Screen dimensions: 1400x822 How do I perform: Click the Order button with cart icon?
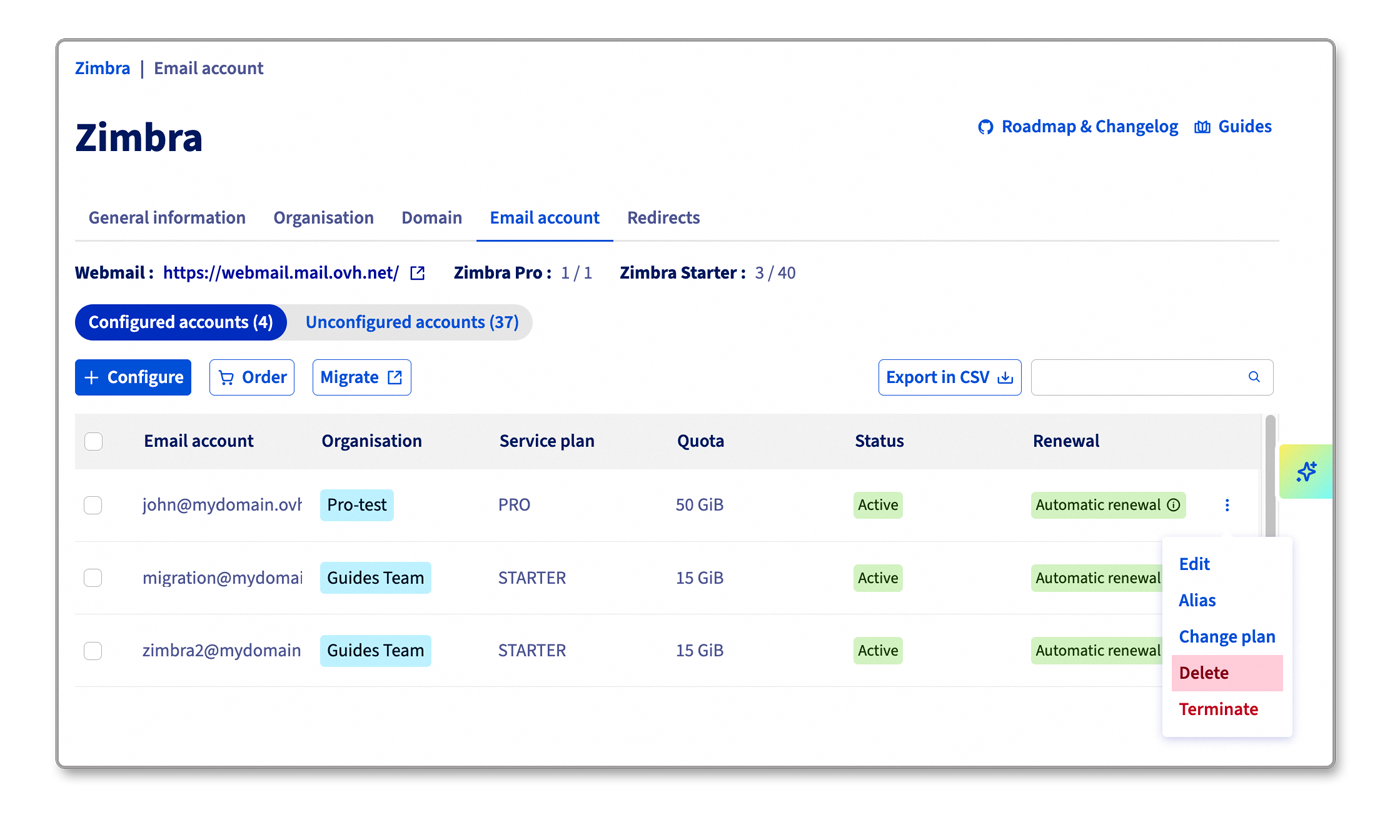pos(252,377)
